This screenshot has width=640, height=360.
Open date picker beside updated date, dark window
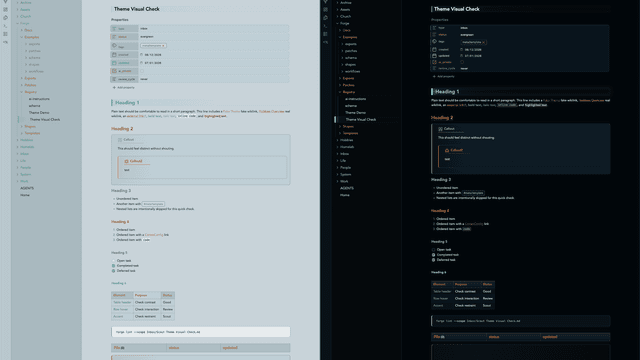pyautogui.click(x=462, y=56)
